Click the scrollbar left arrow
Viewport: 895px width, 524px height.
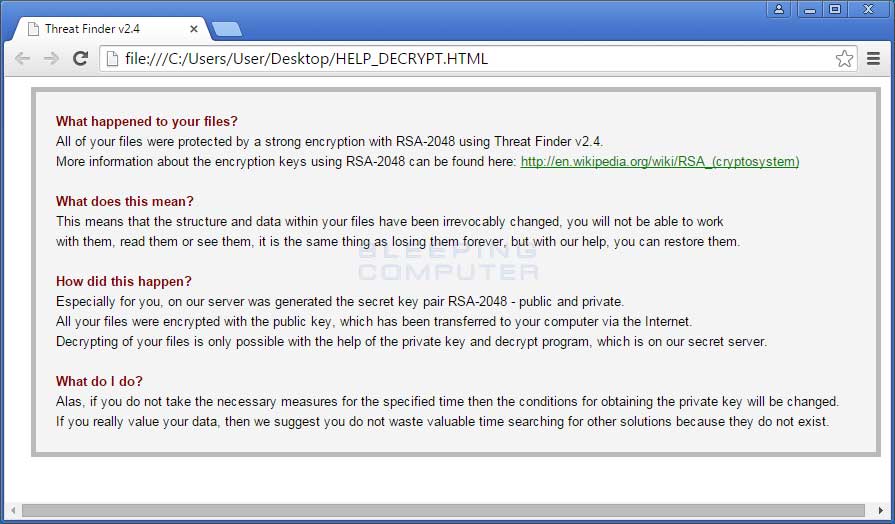[x=13, y=510]
